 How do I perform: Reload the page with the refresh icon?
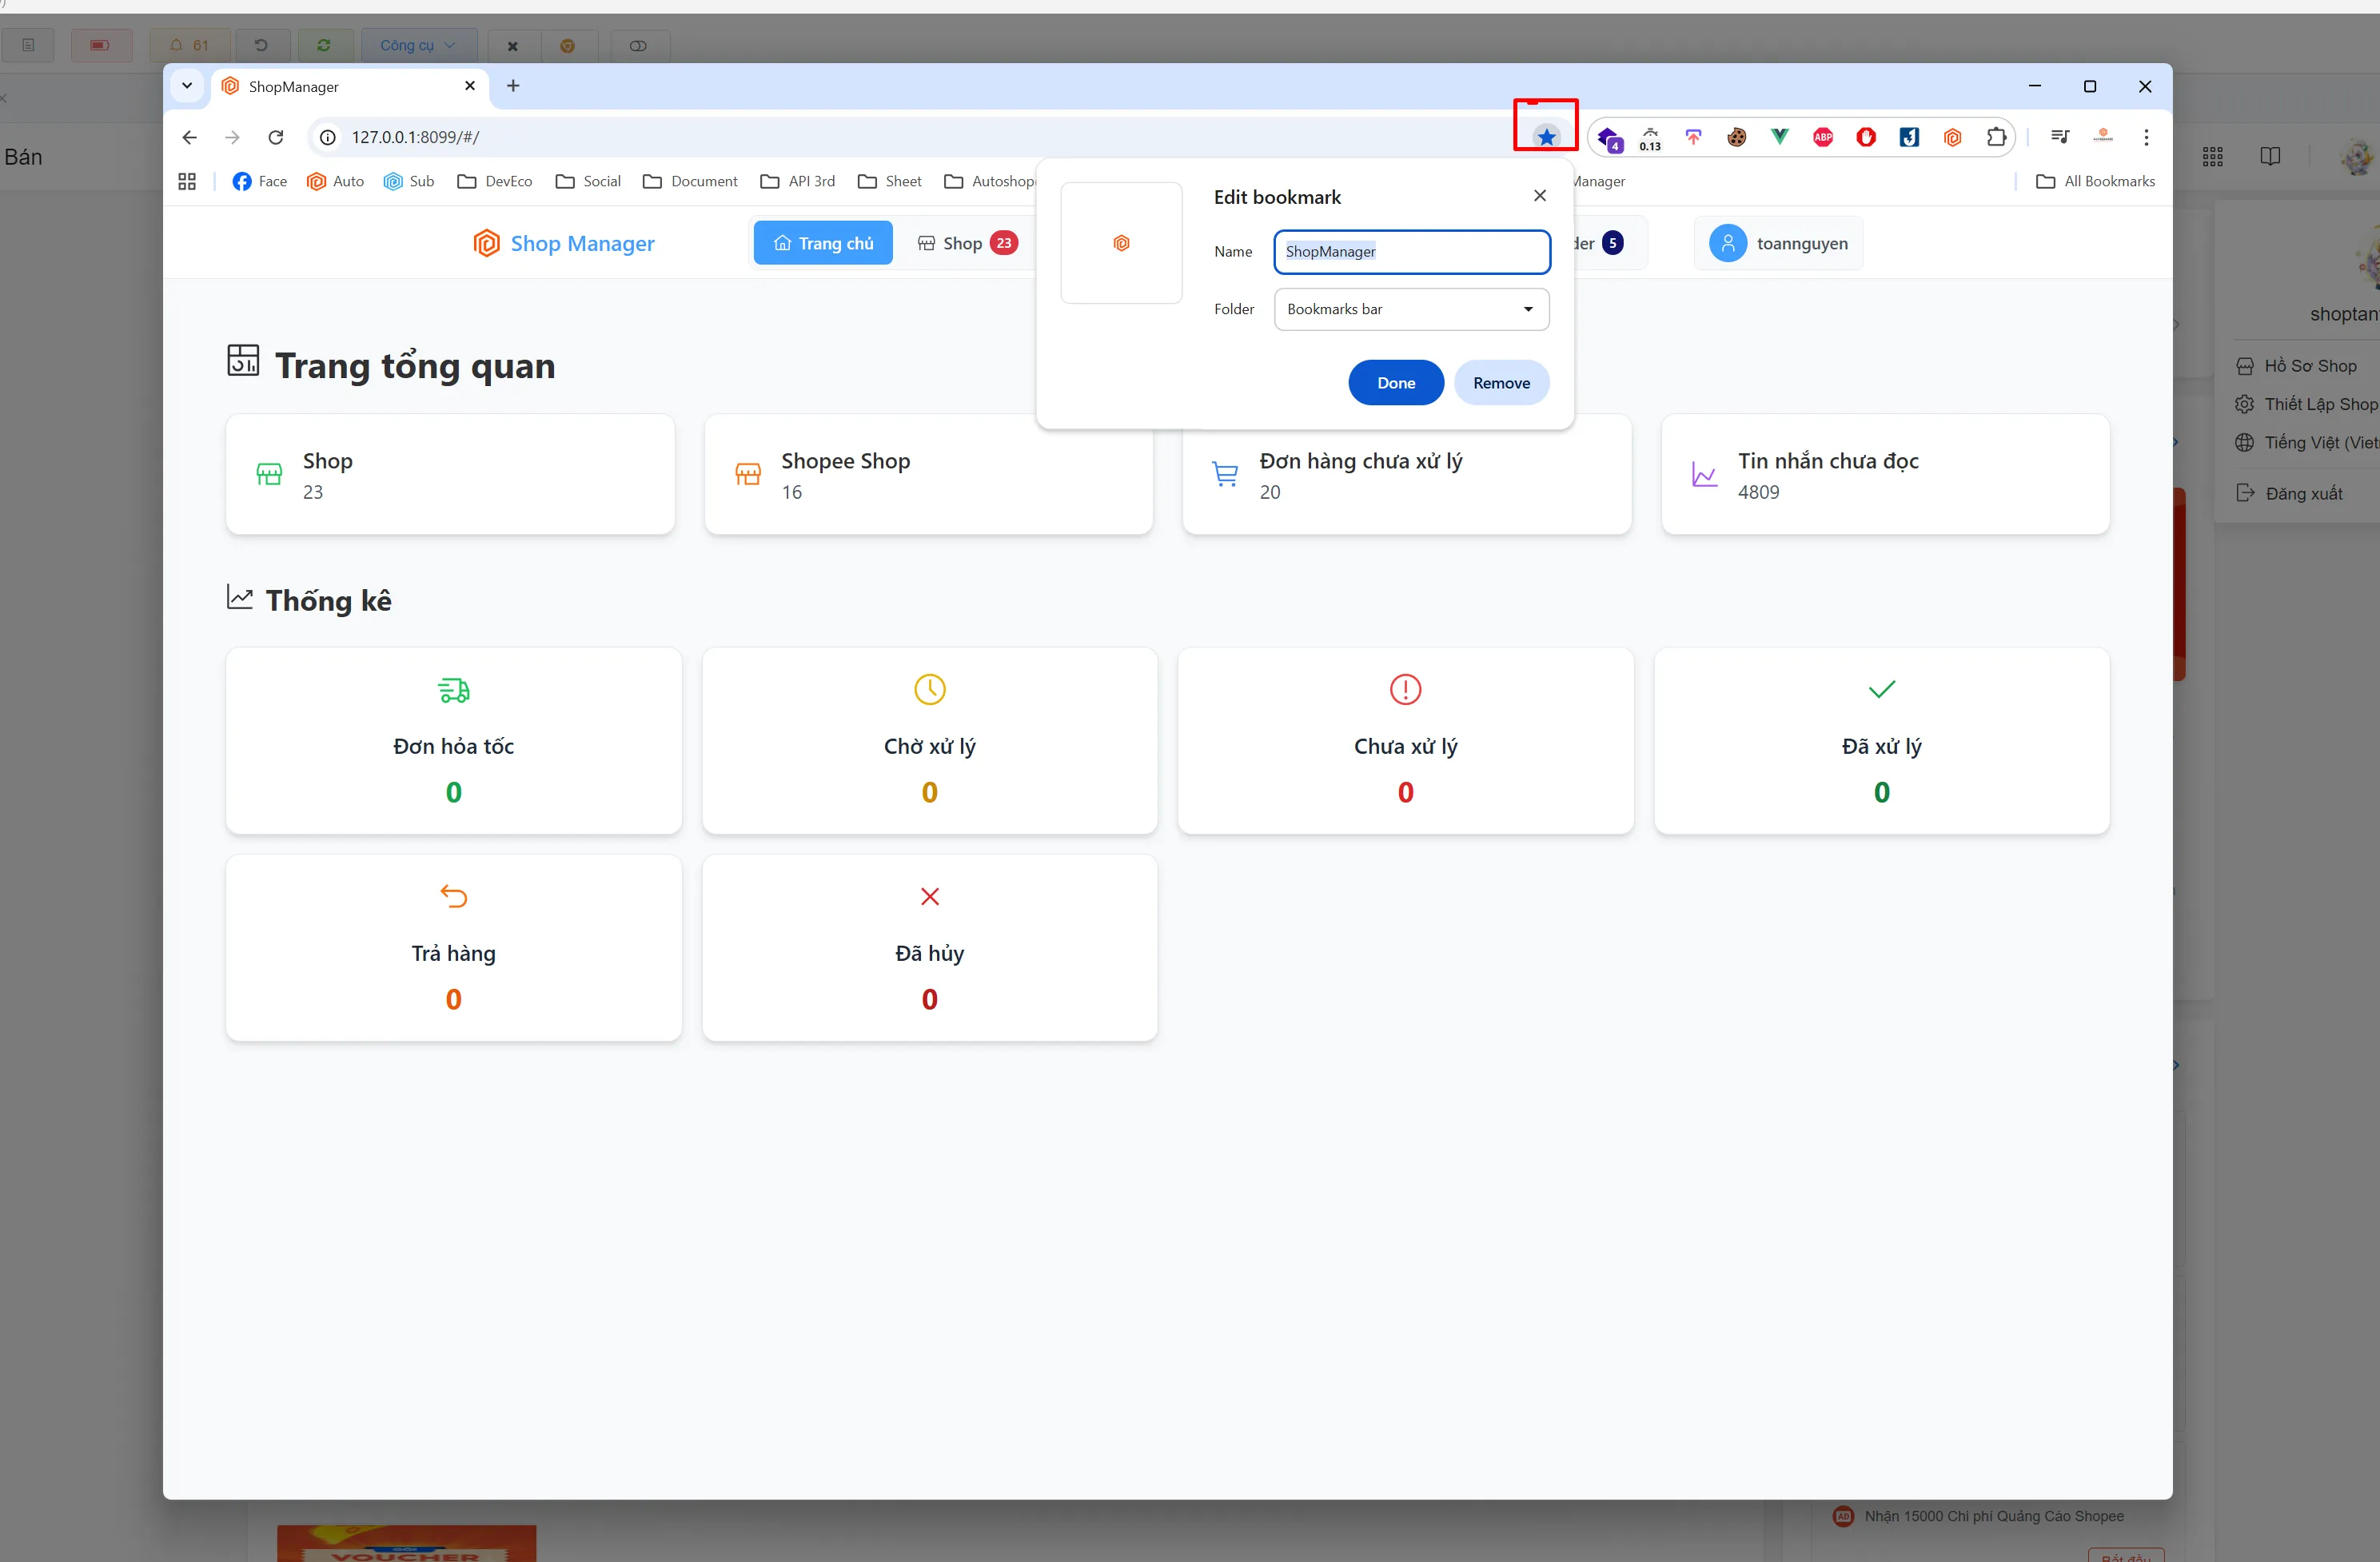coord(276,137)
